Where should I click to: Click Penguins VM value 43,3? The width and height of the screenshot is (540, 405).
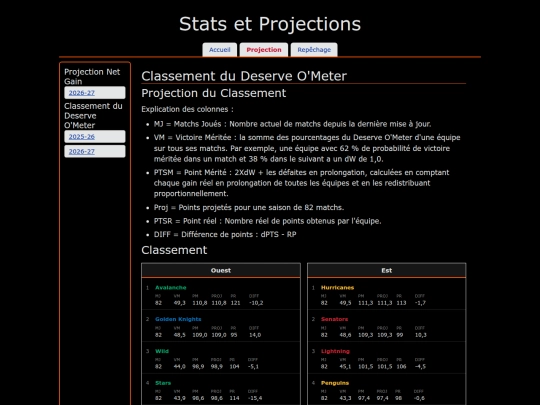click(345, 398)
